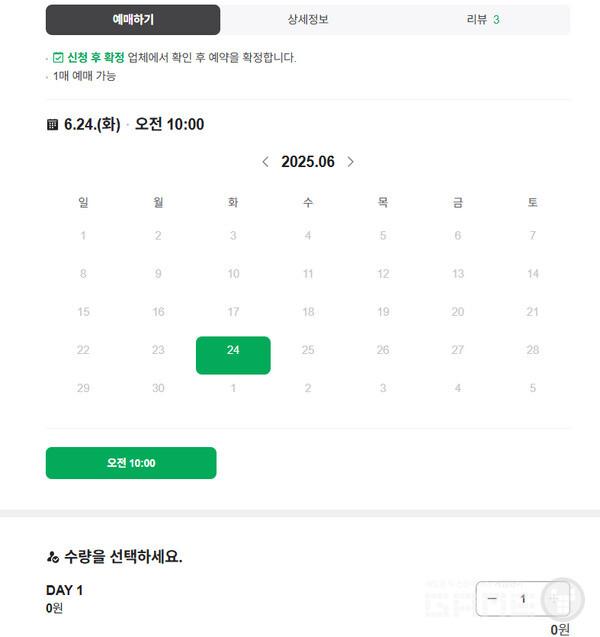Click the DAY 1 ticket label
The width and height of the screenshot is (600, 637).
pyautogui.click(x=64, y=590)
